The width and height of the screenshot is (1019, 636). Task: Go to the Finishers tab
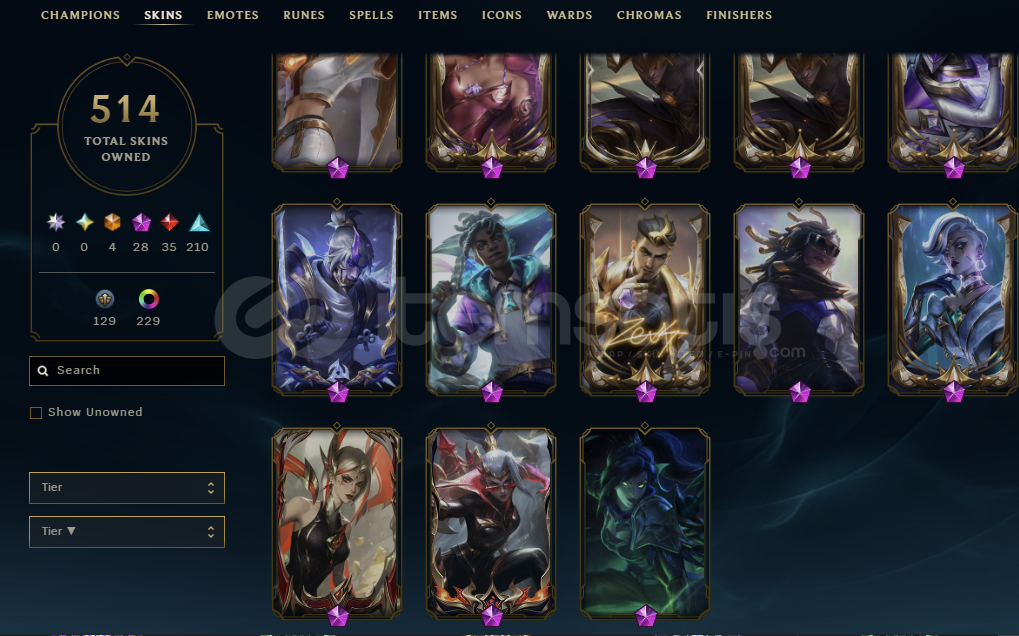pyautogui.click(x=739, y=15)
